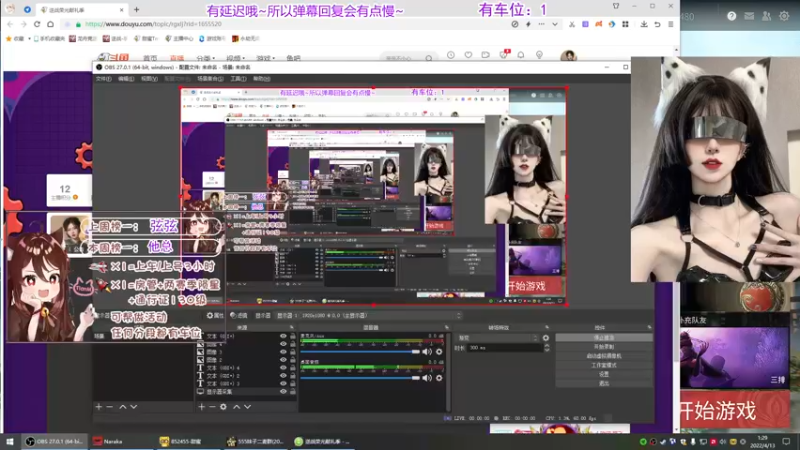
Task: Move the selected source up
Action: point(236,407)
